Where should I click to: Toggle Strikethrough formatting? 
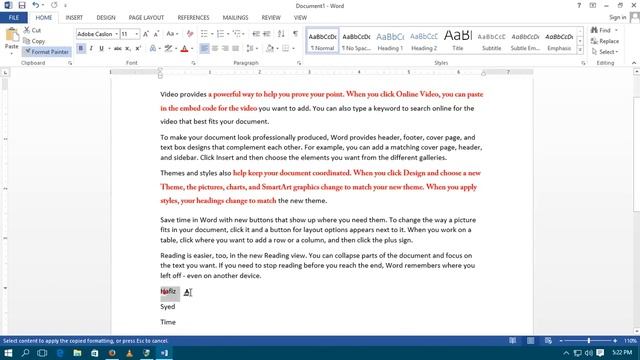118,49
